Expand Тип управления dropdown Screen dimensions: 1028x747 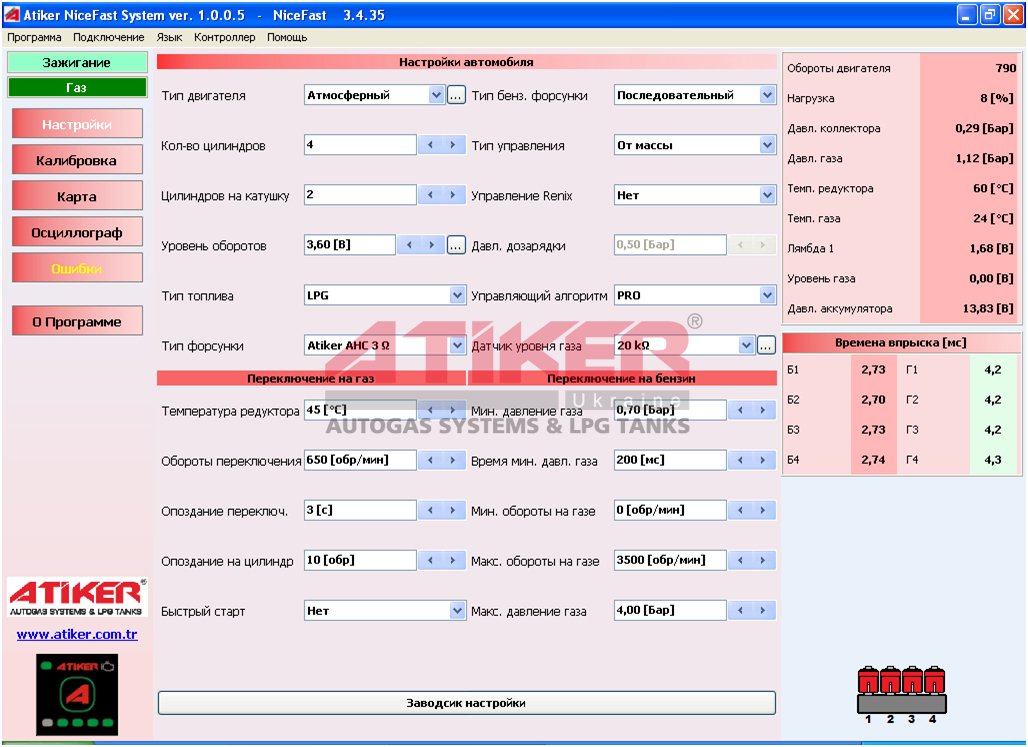[x=767, y=145]
